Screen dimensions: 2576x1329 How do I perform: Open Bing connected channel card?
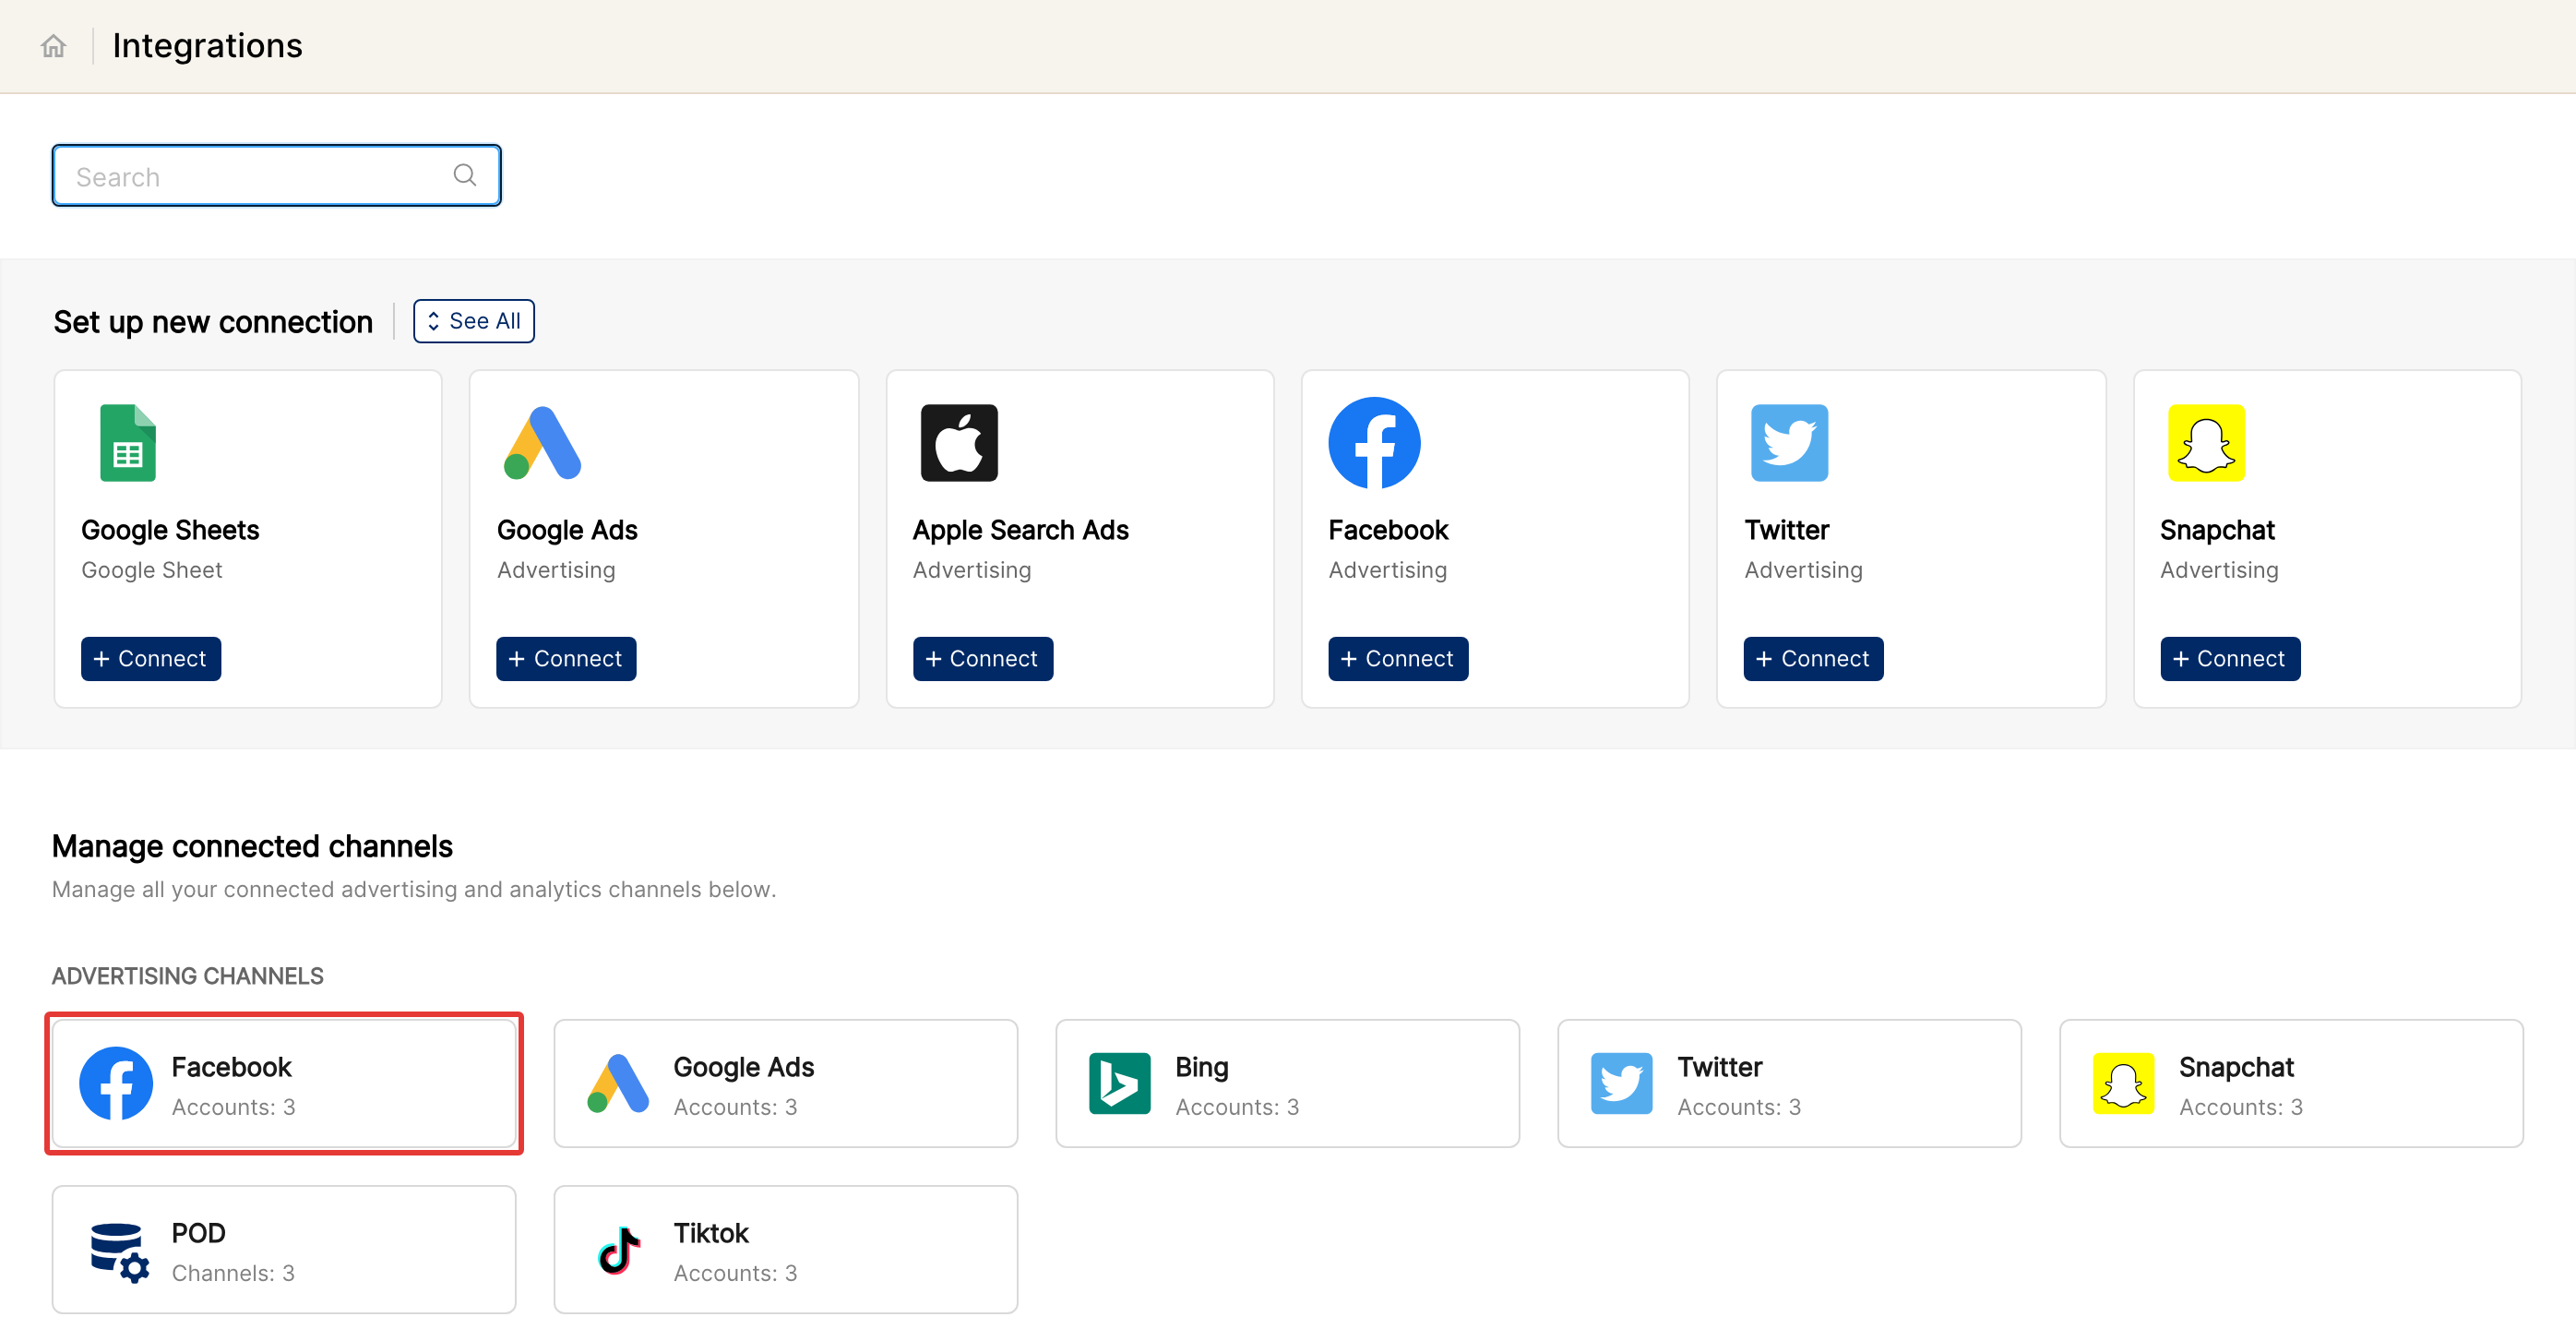1288,1084
